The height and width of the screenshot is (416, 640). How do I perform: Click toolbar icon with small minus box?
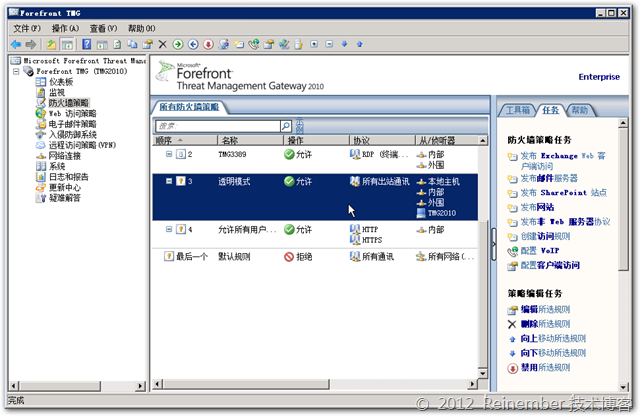pos(329,44)
